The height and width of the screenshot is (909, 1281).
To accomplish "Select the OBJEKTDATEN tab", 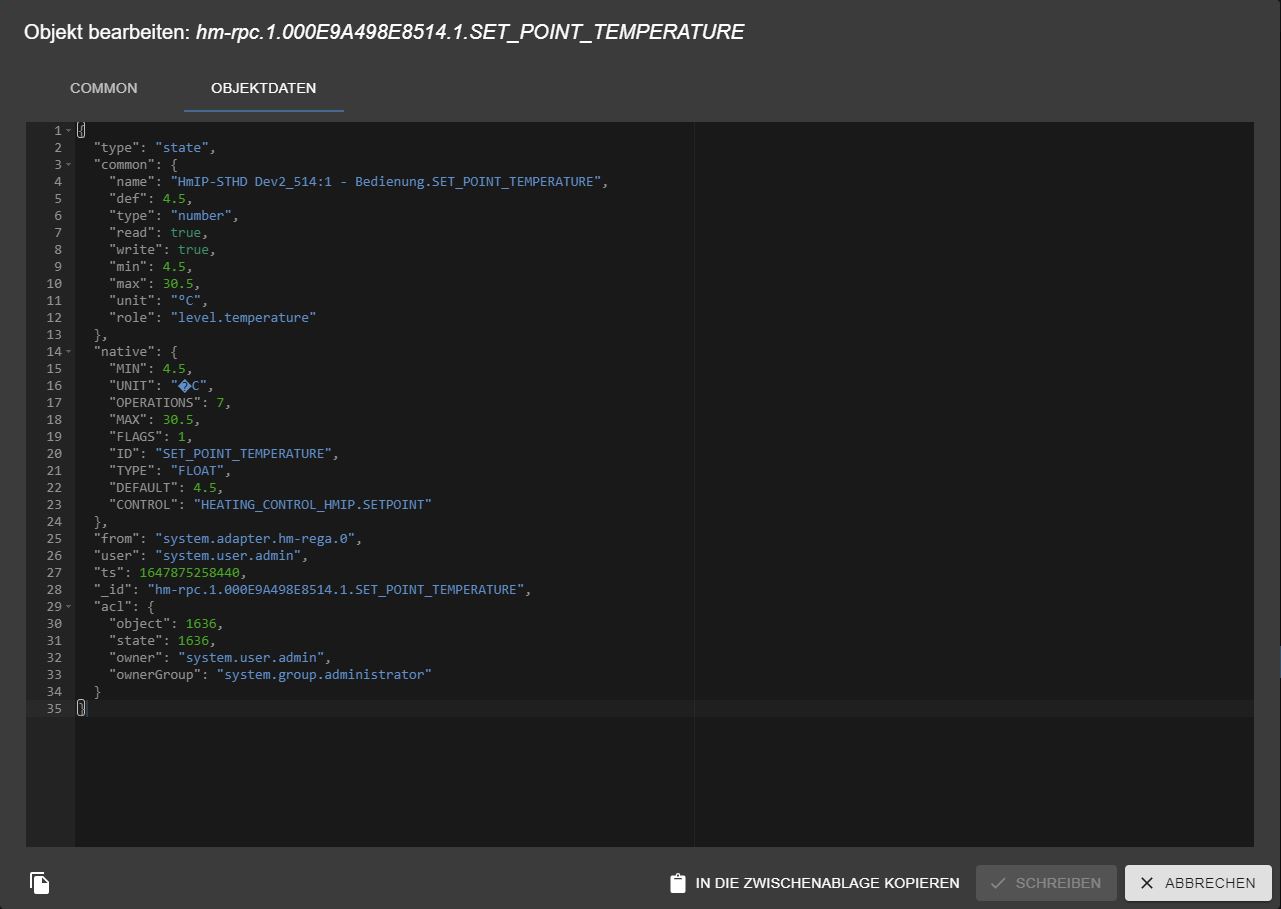I will coord(263,88).
